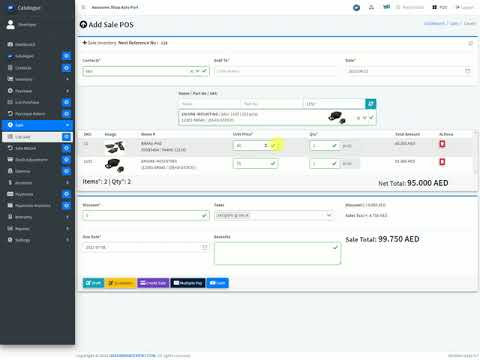Click the Draft button
Screen dimensions: 480x360
coord(93,283)
